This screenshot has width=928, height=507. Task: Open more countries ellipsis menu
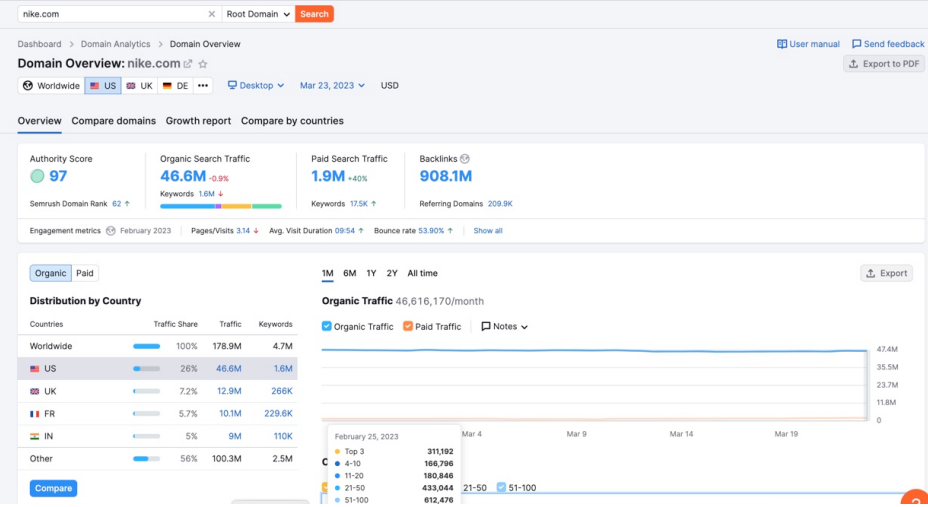(203, 86)
